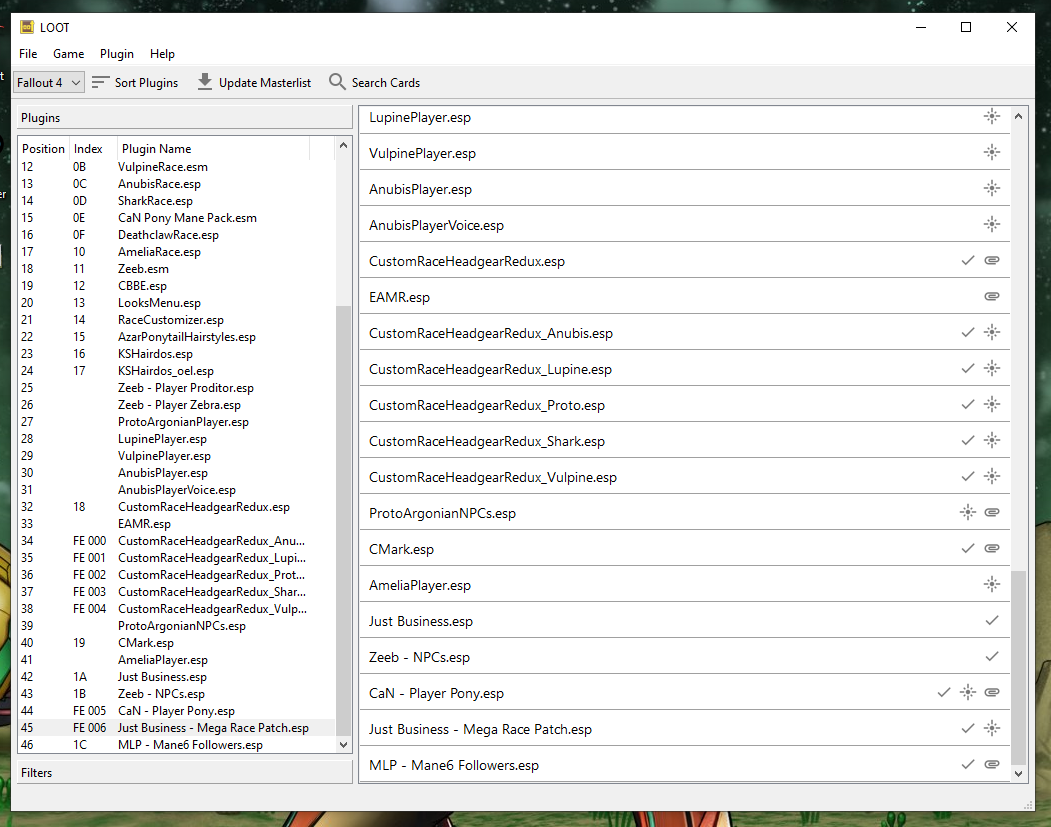
Task: Select SharkRace.esp in plugin list
Action: [x=177, y=201]
